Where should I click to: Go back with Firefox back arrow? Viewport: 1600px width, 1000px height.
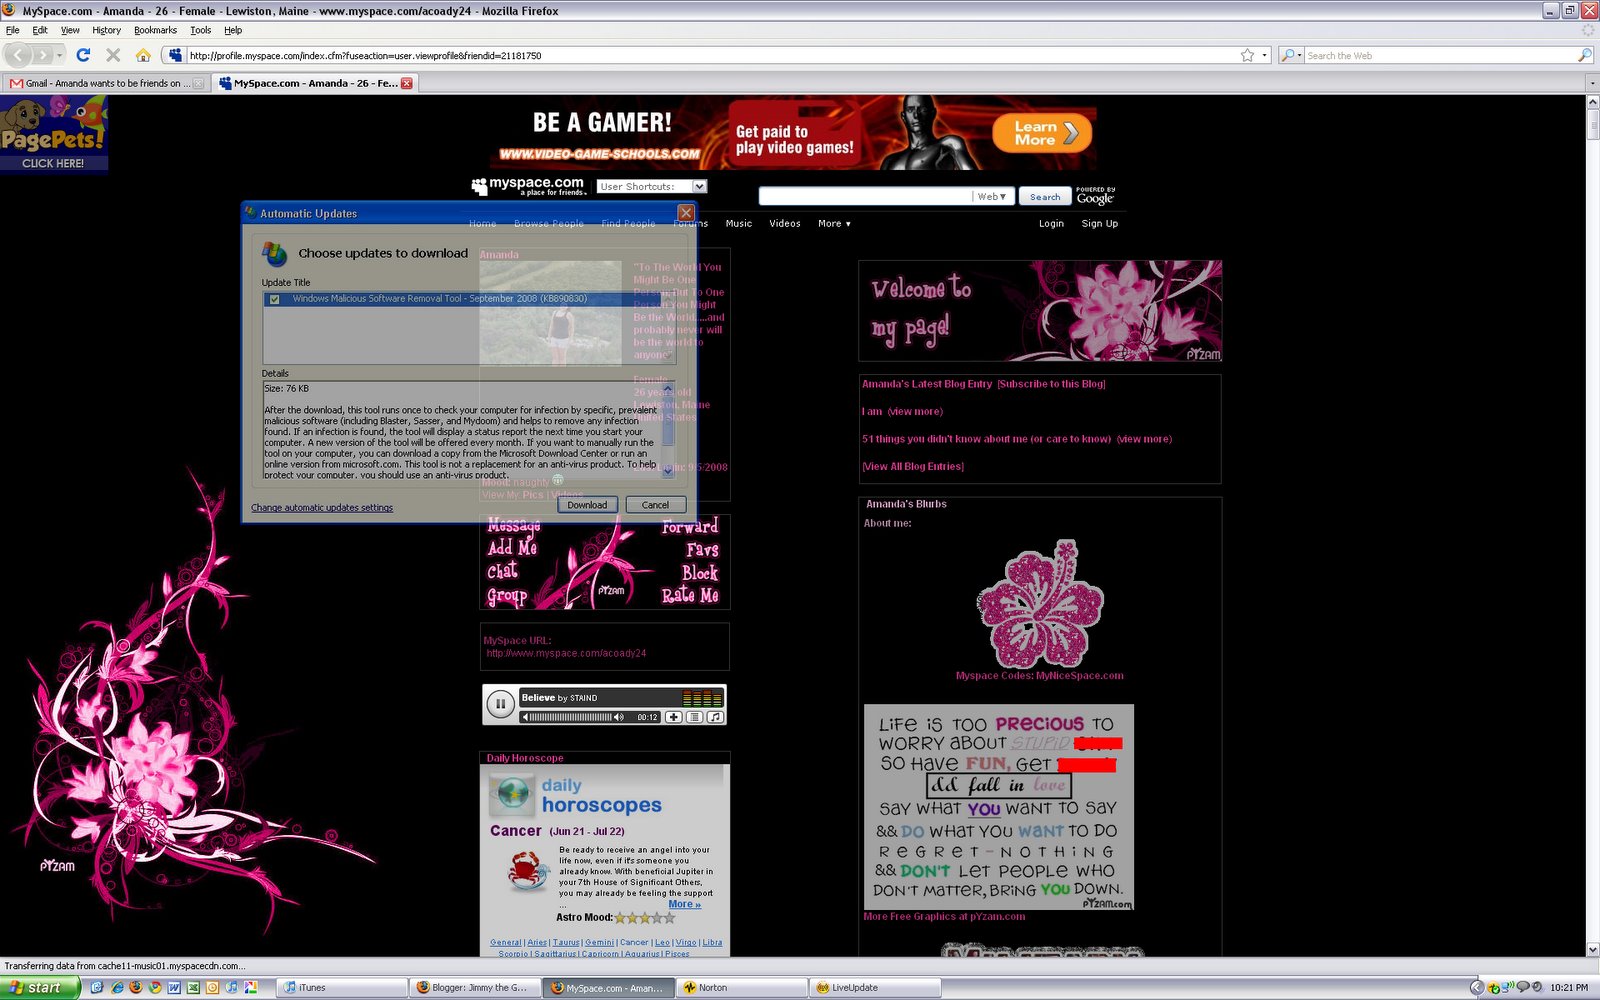(x=19, y=55)
